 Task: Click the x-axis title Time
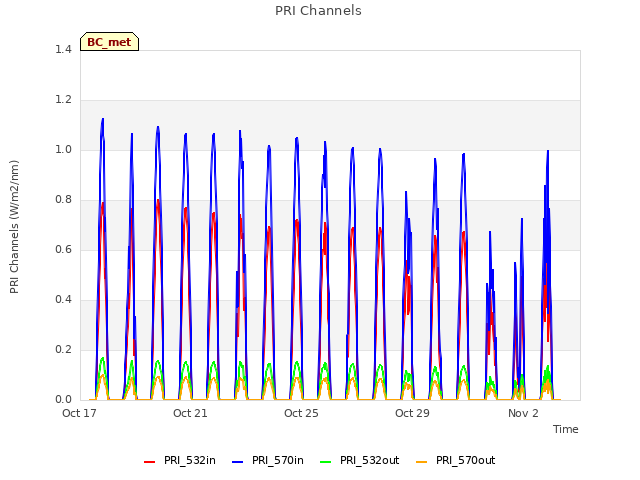[565, 429]
